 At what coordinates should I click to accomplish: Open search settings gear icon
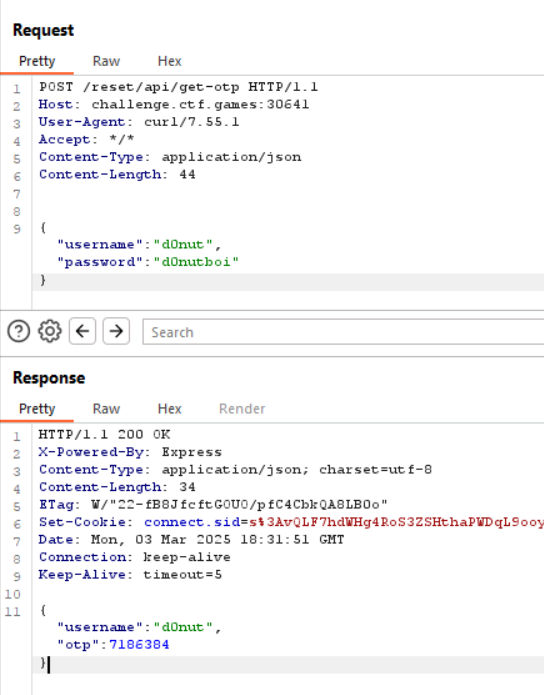pyautogui.click(x=50, y=331)
